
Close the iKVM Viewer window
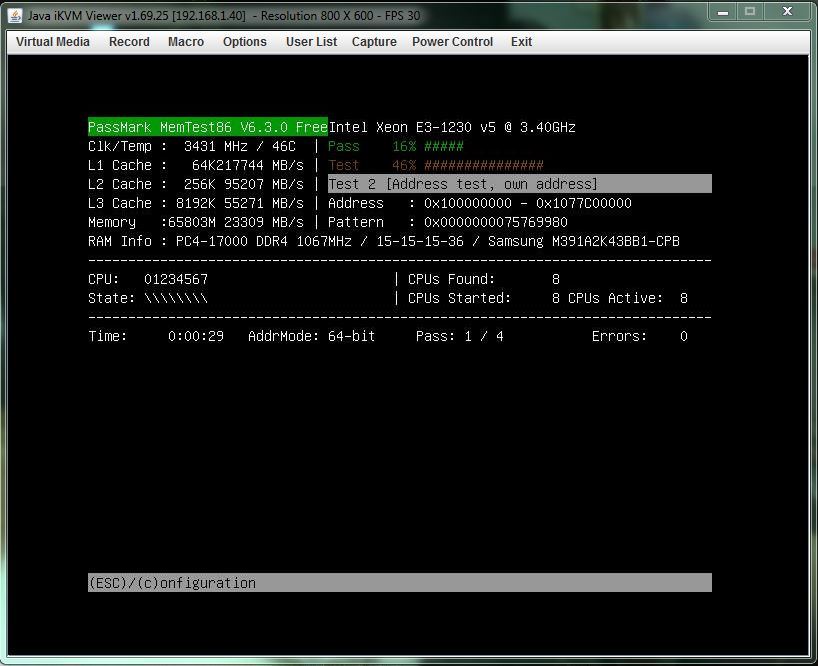pos(788,11)
